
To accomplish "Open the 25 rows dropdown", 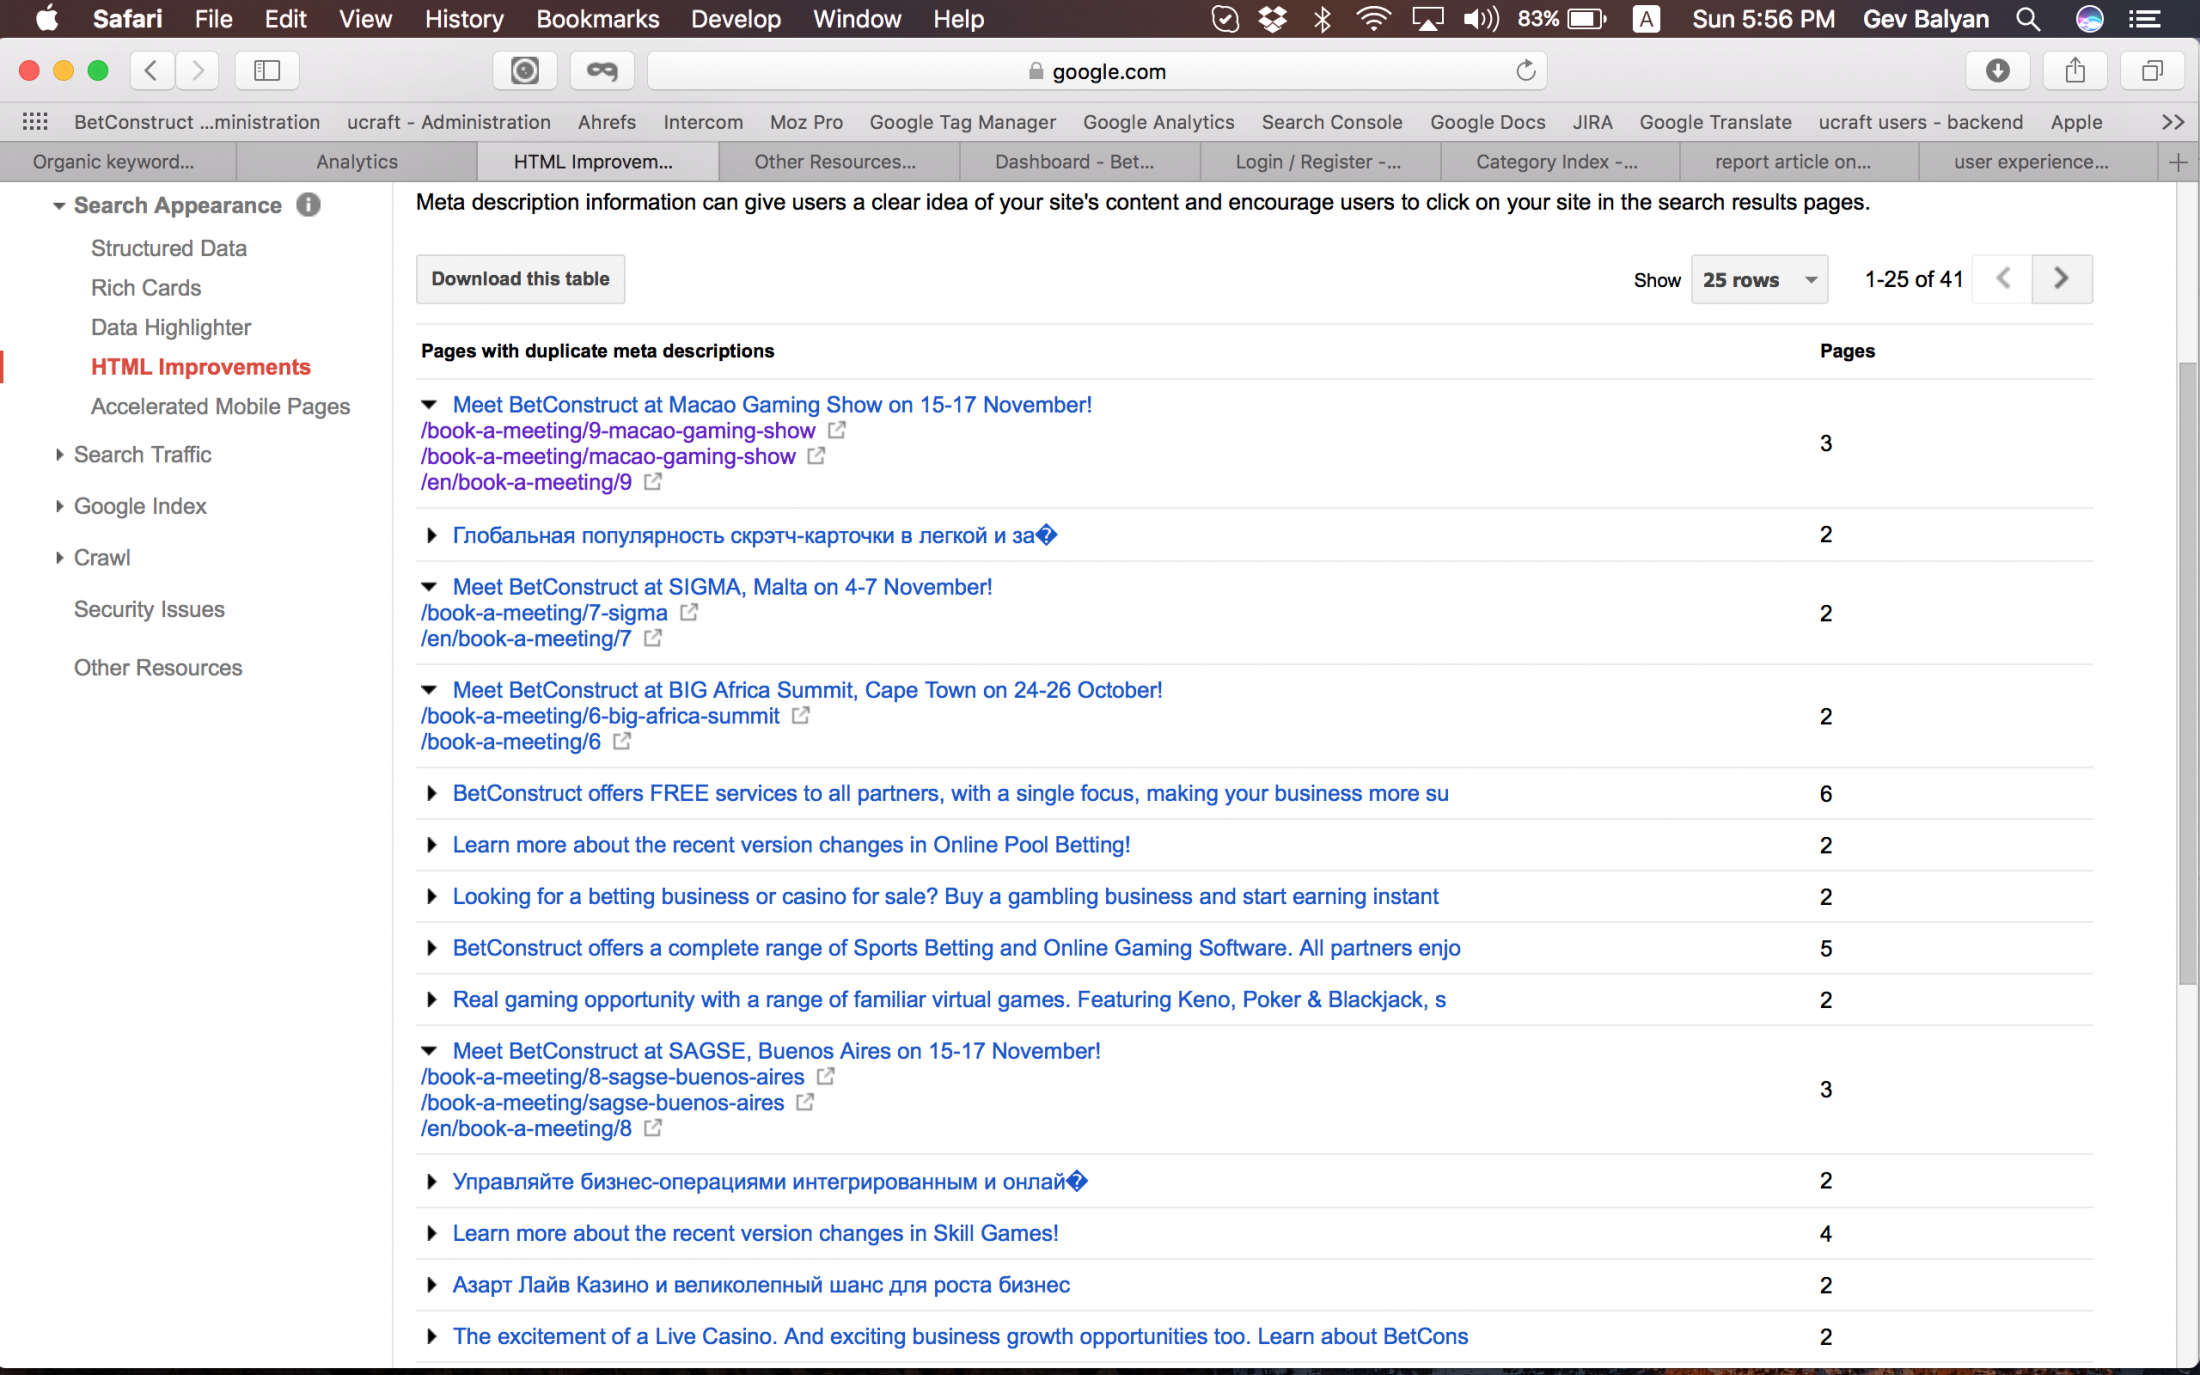I will tap(1759, 280).
